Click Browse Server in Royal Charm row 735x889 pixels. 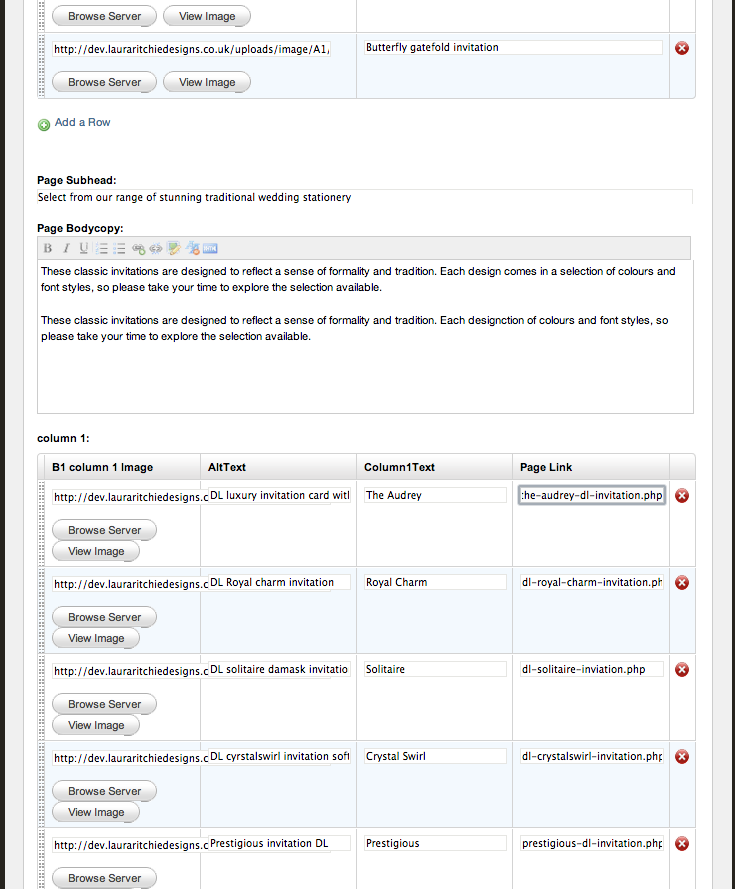(x=104, y=617)
